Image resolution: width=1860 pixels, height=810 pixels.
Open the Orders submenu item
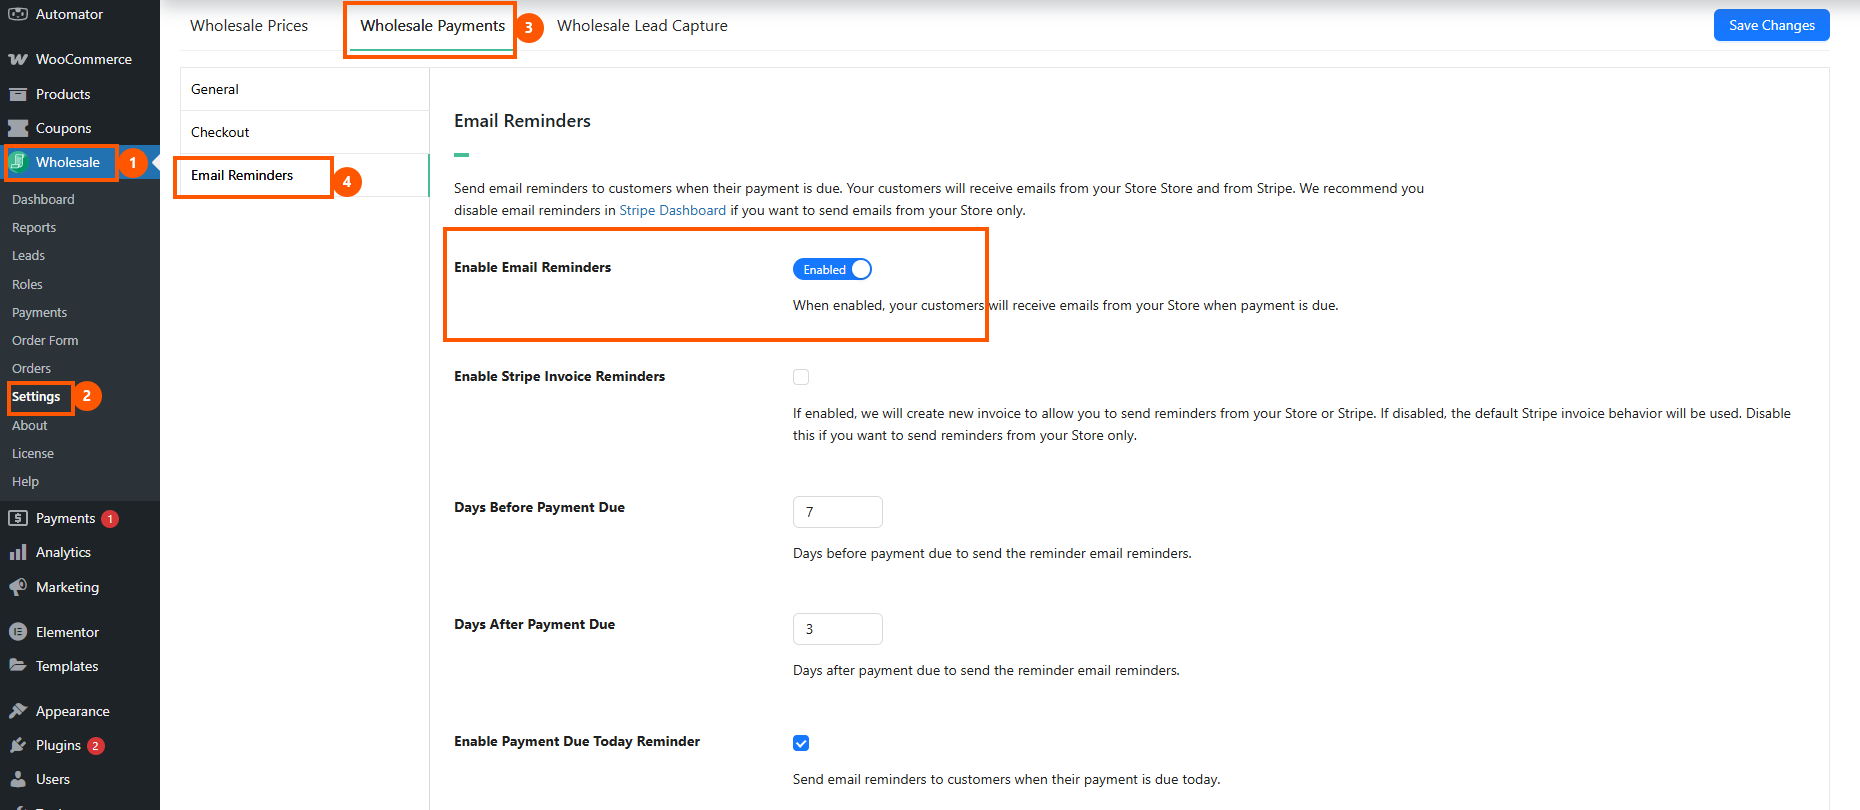click(31, 368)
